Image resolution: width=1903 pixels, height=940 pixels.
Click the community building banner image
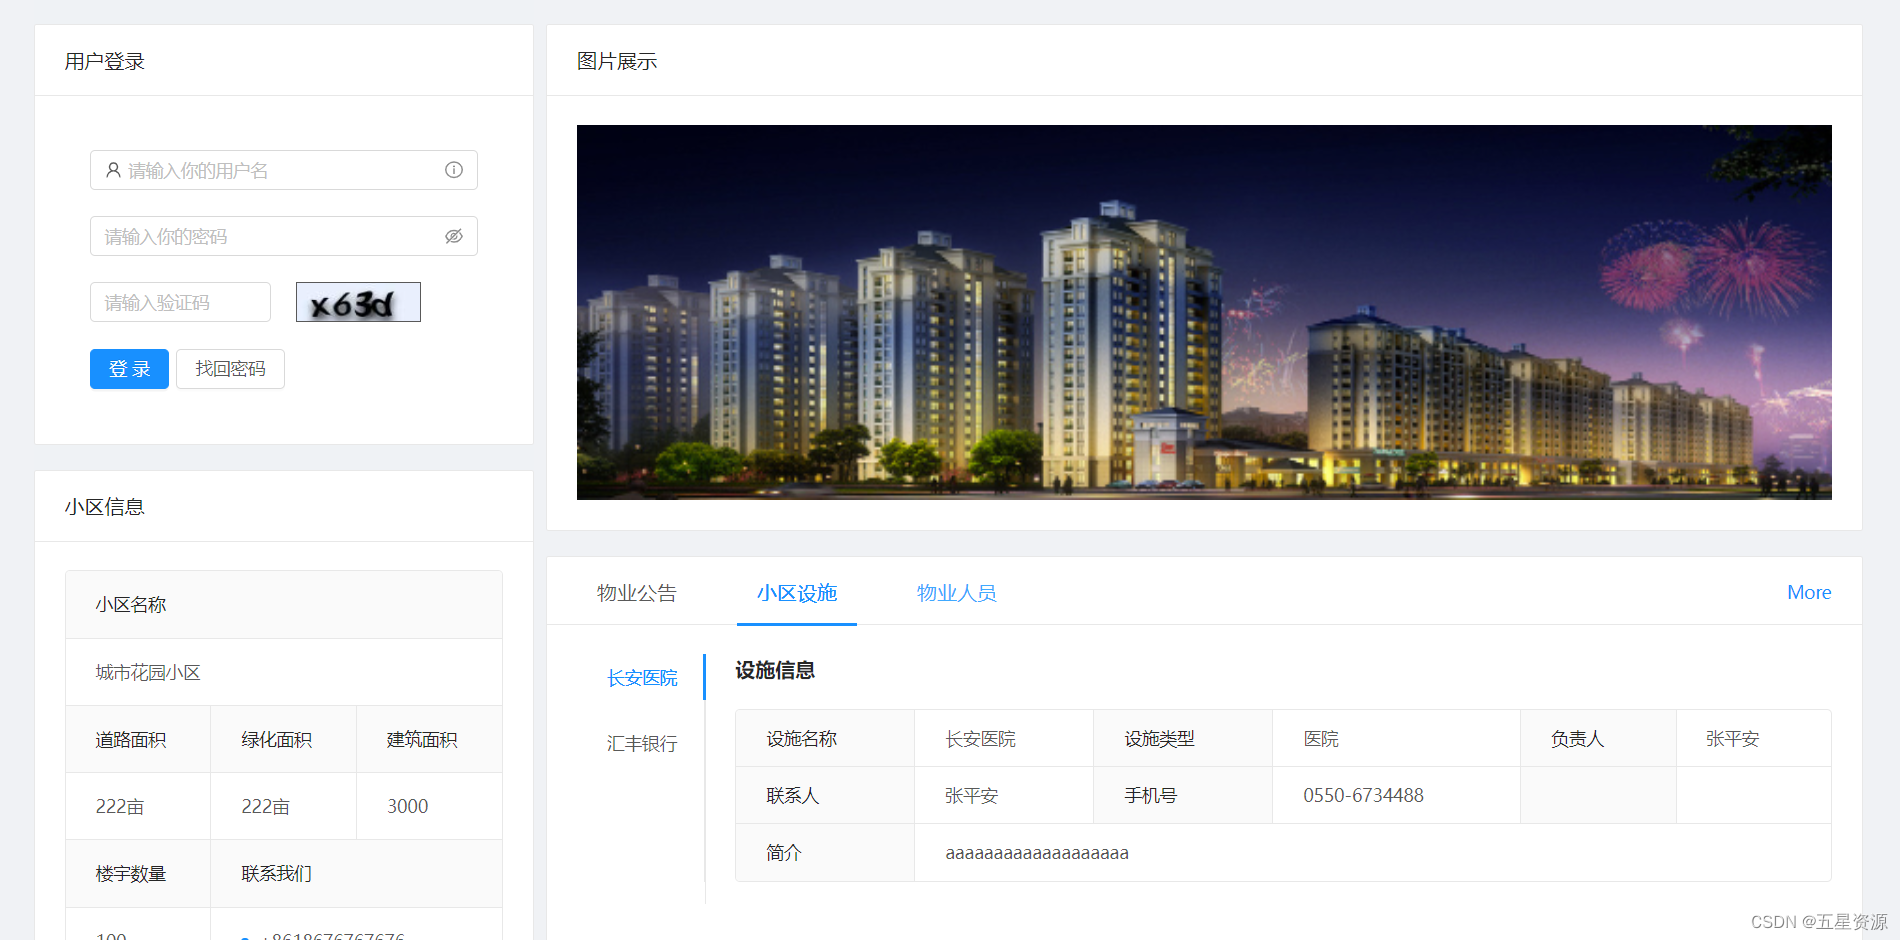1204,312
